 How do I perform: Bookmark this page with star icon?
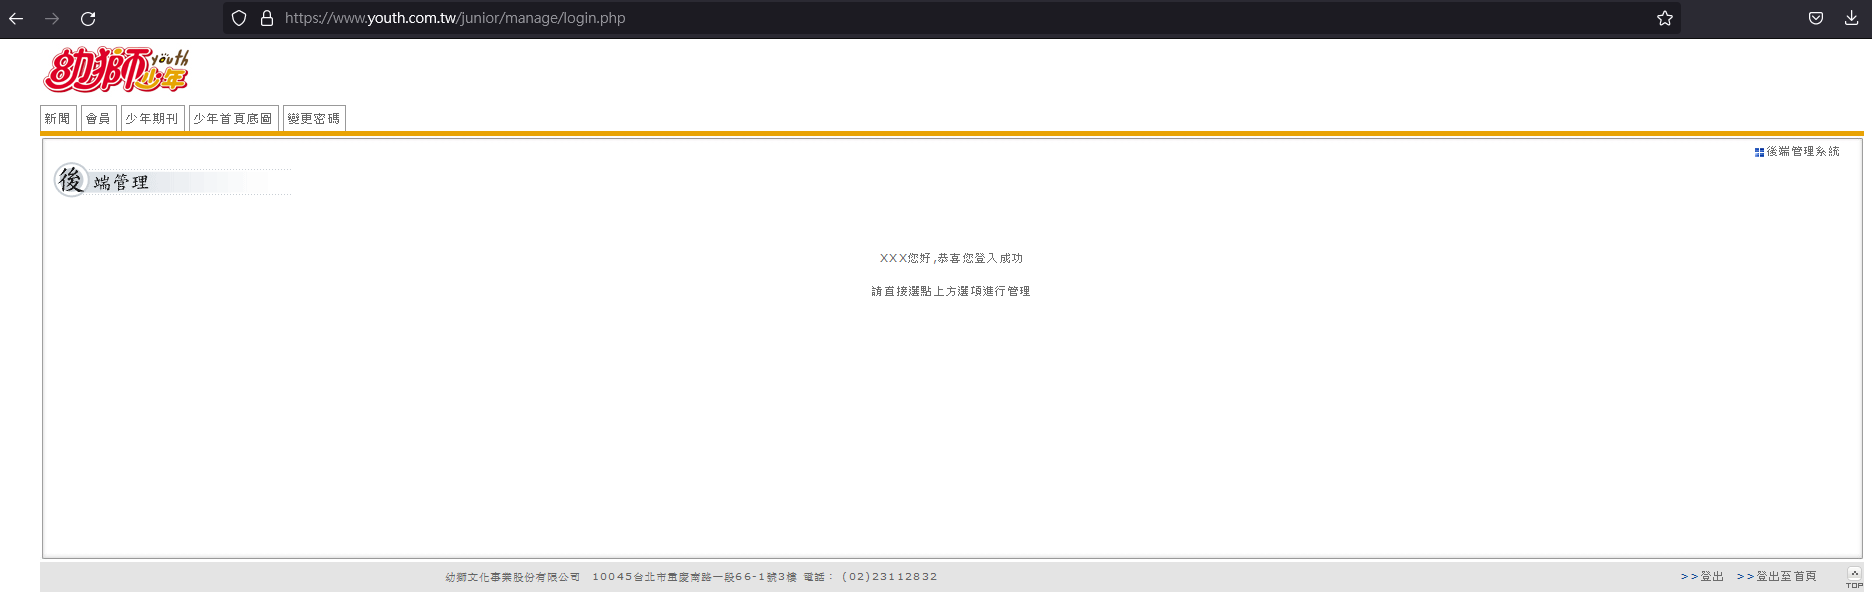coord(1665,18)
